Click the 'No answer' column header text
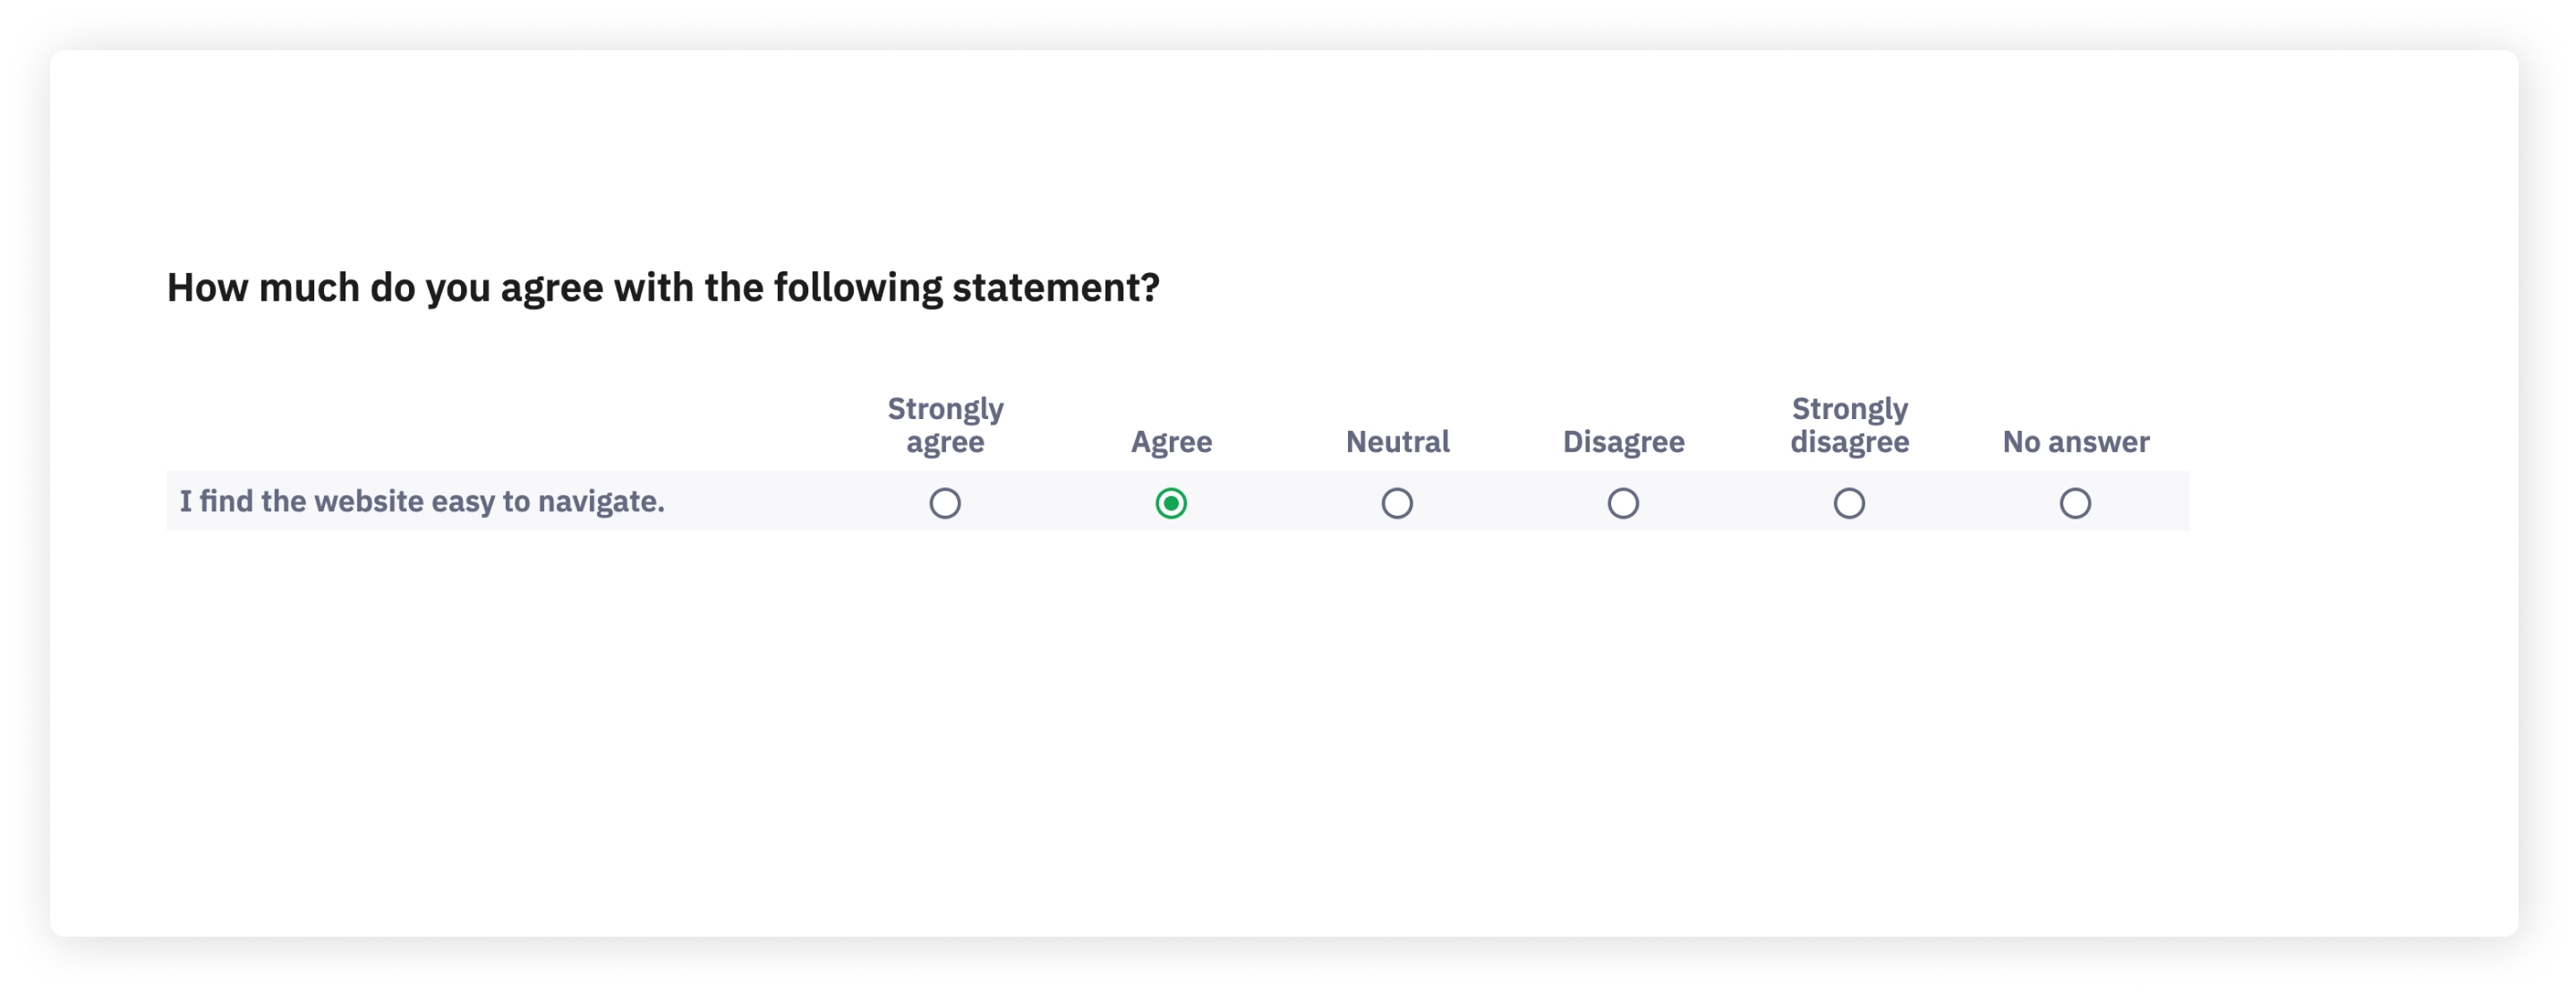The height and width of the screenshot is (994, 2576). [x=2075, y=442]
